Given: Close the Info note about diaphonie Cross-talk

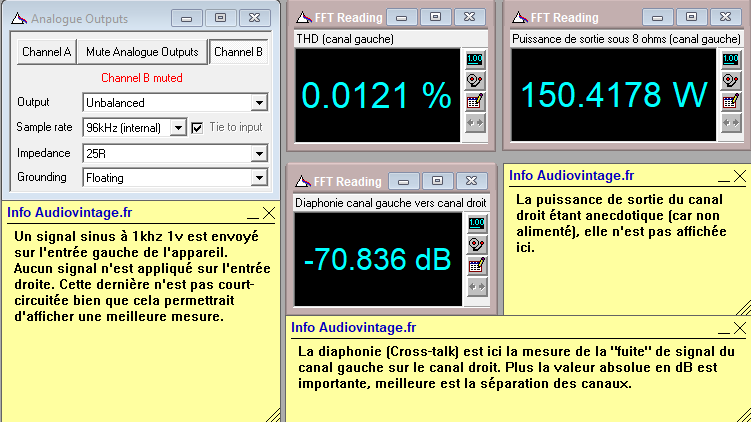Looking at the screenshot, I should click(740, 328).
